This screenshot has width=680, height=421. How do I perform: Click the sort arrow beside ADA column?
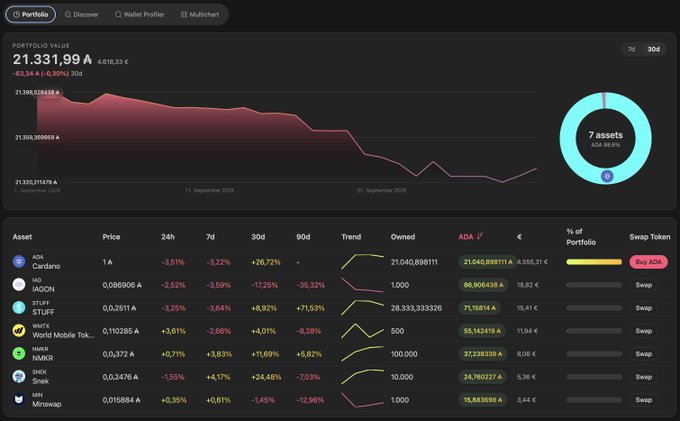(x=480, y=236)
